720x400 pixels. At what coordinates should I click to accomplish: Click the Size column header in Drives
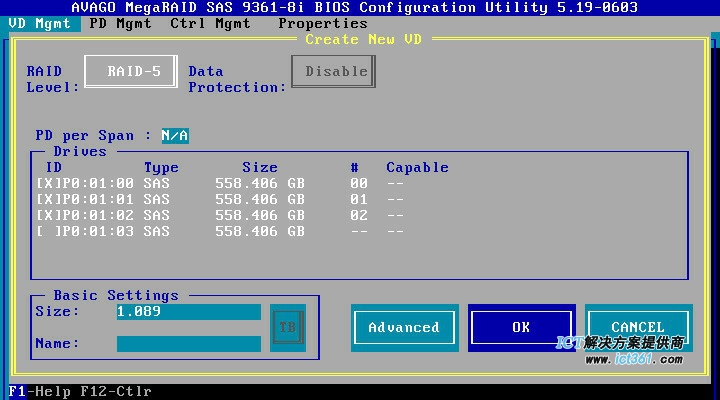click(260, 168)
